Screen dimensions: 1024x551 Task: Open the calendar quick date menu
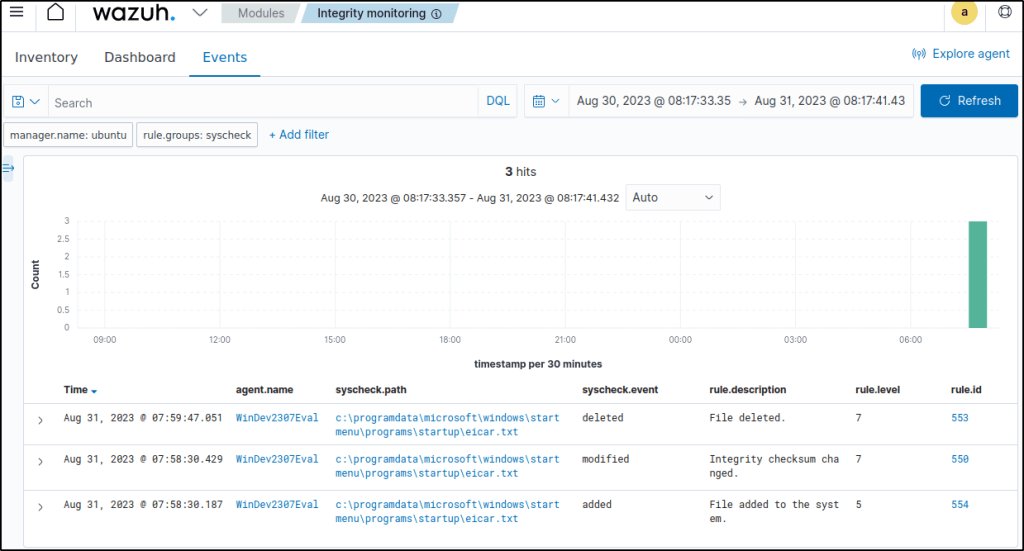(x=545, y=101)
